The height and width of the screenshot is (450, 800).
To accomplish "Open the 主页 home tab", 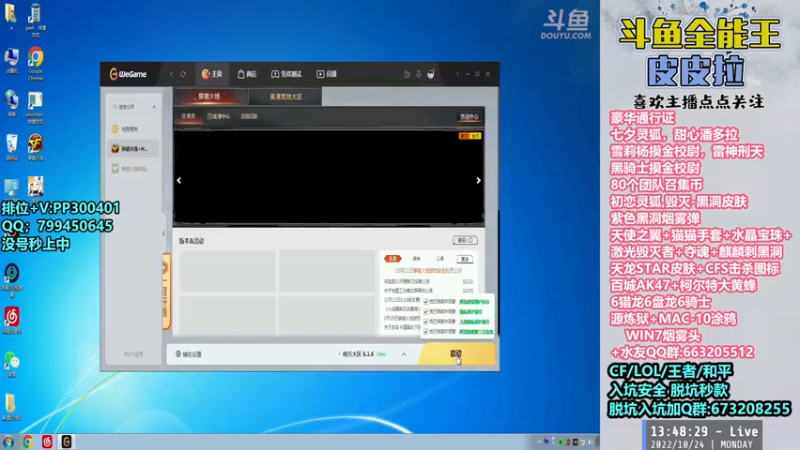I will [x=212, y=74].
